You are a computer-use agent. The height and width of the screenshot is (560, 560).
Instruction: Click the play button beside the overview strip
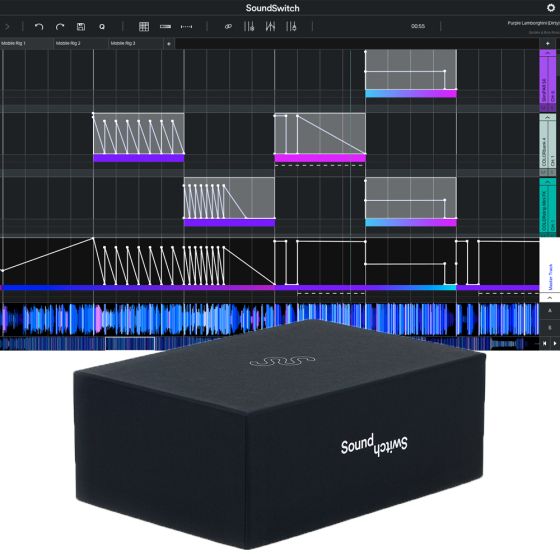[555, 343]
